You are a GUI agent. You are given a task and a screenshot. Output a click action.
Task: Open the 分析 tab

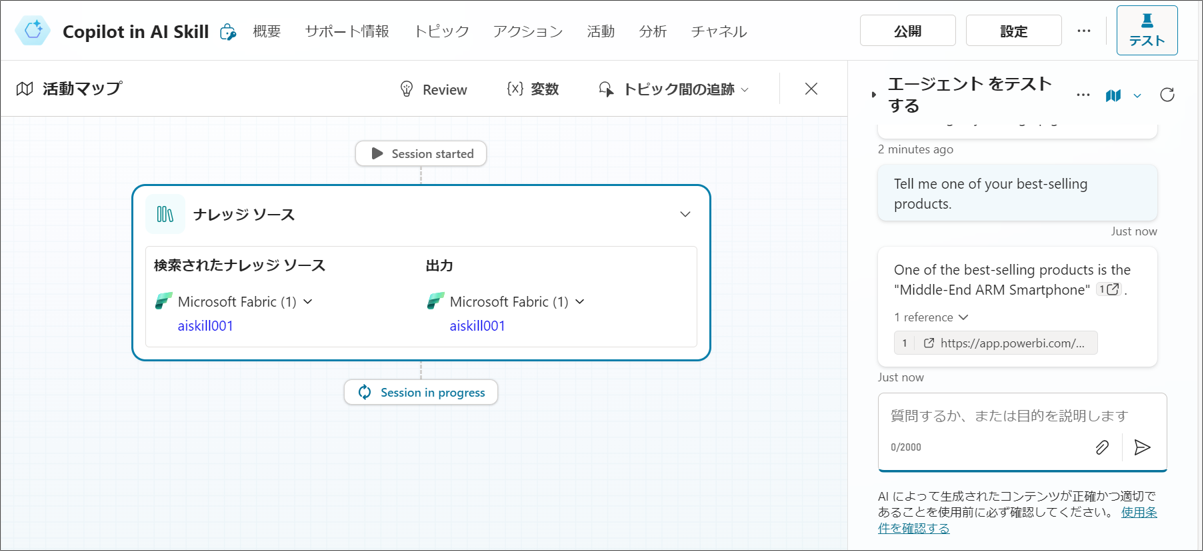tap(653, 32)
